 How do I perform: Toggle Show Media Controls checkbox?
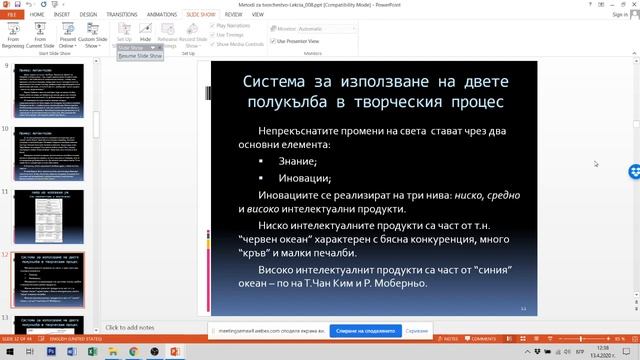point(213,44)
